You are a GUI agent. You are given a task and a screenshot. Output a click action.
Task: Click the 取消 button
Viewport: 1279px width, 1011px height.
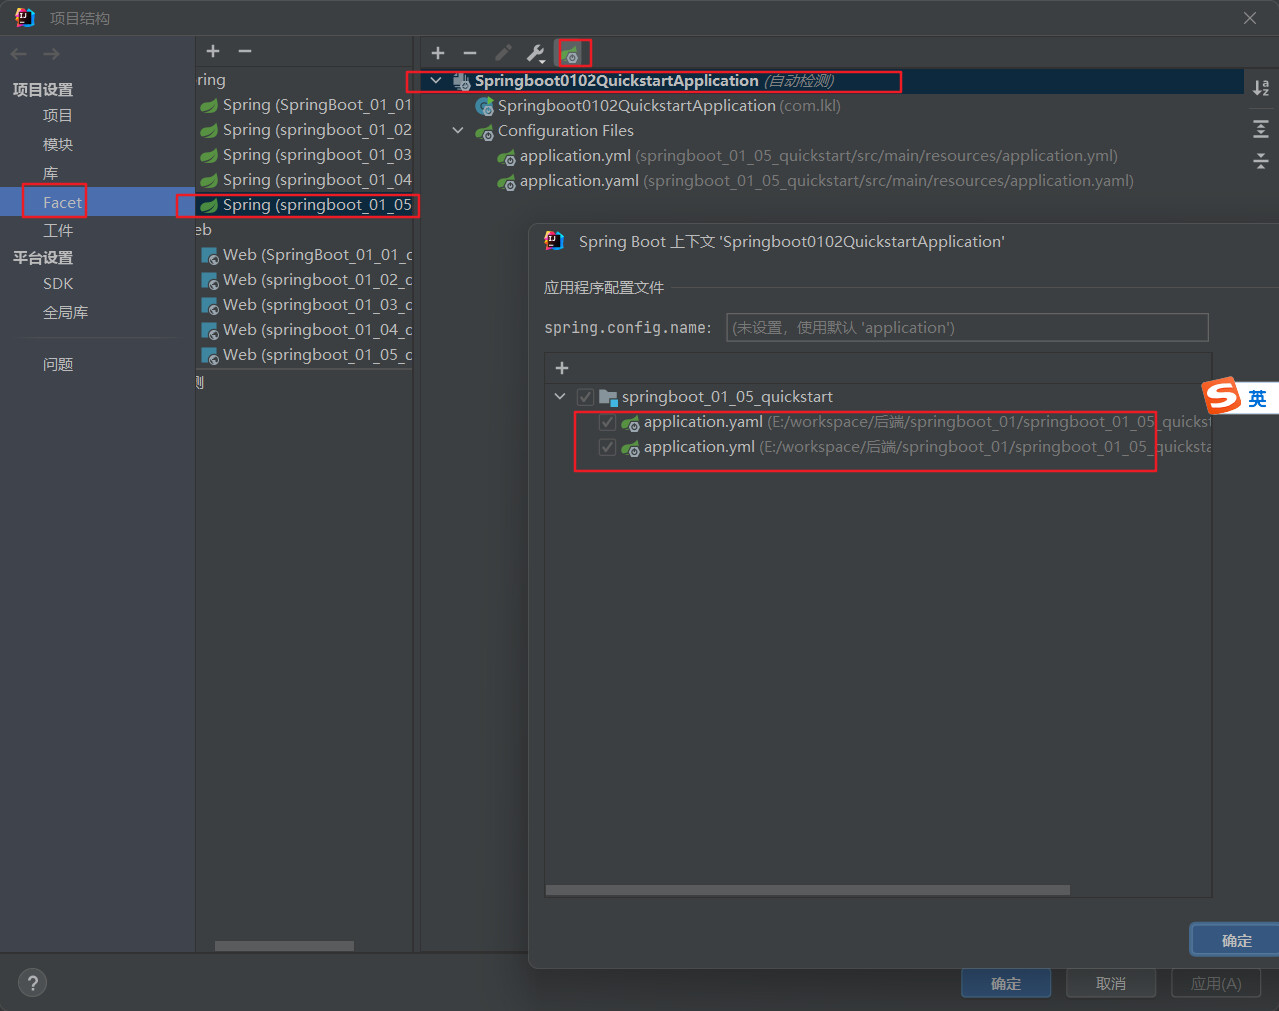(1111, 984)
